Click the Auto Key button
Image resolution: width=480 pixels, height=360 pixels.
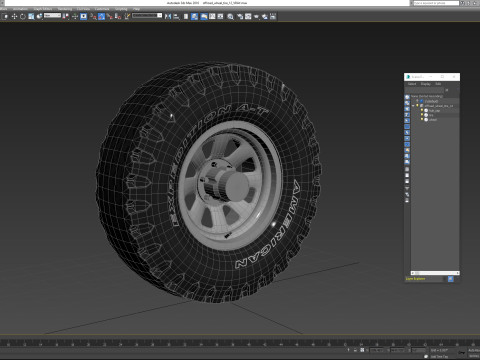[x=474, y=350]
